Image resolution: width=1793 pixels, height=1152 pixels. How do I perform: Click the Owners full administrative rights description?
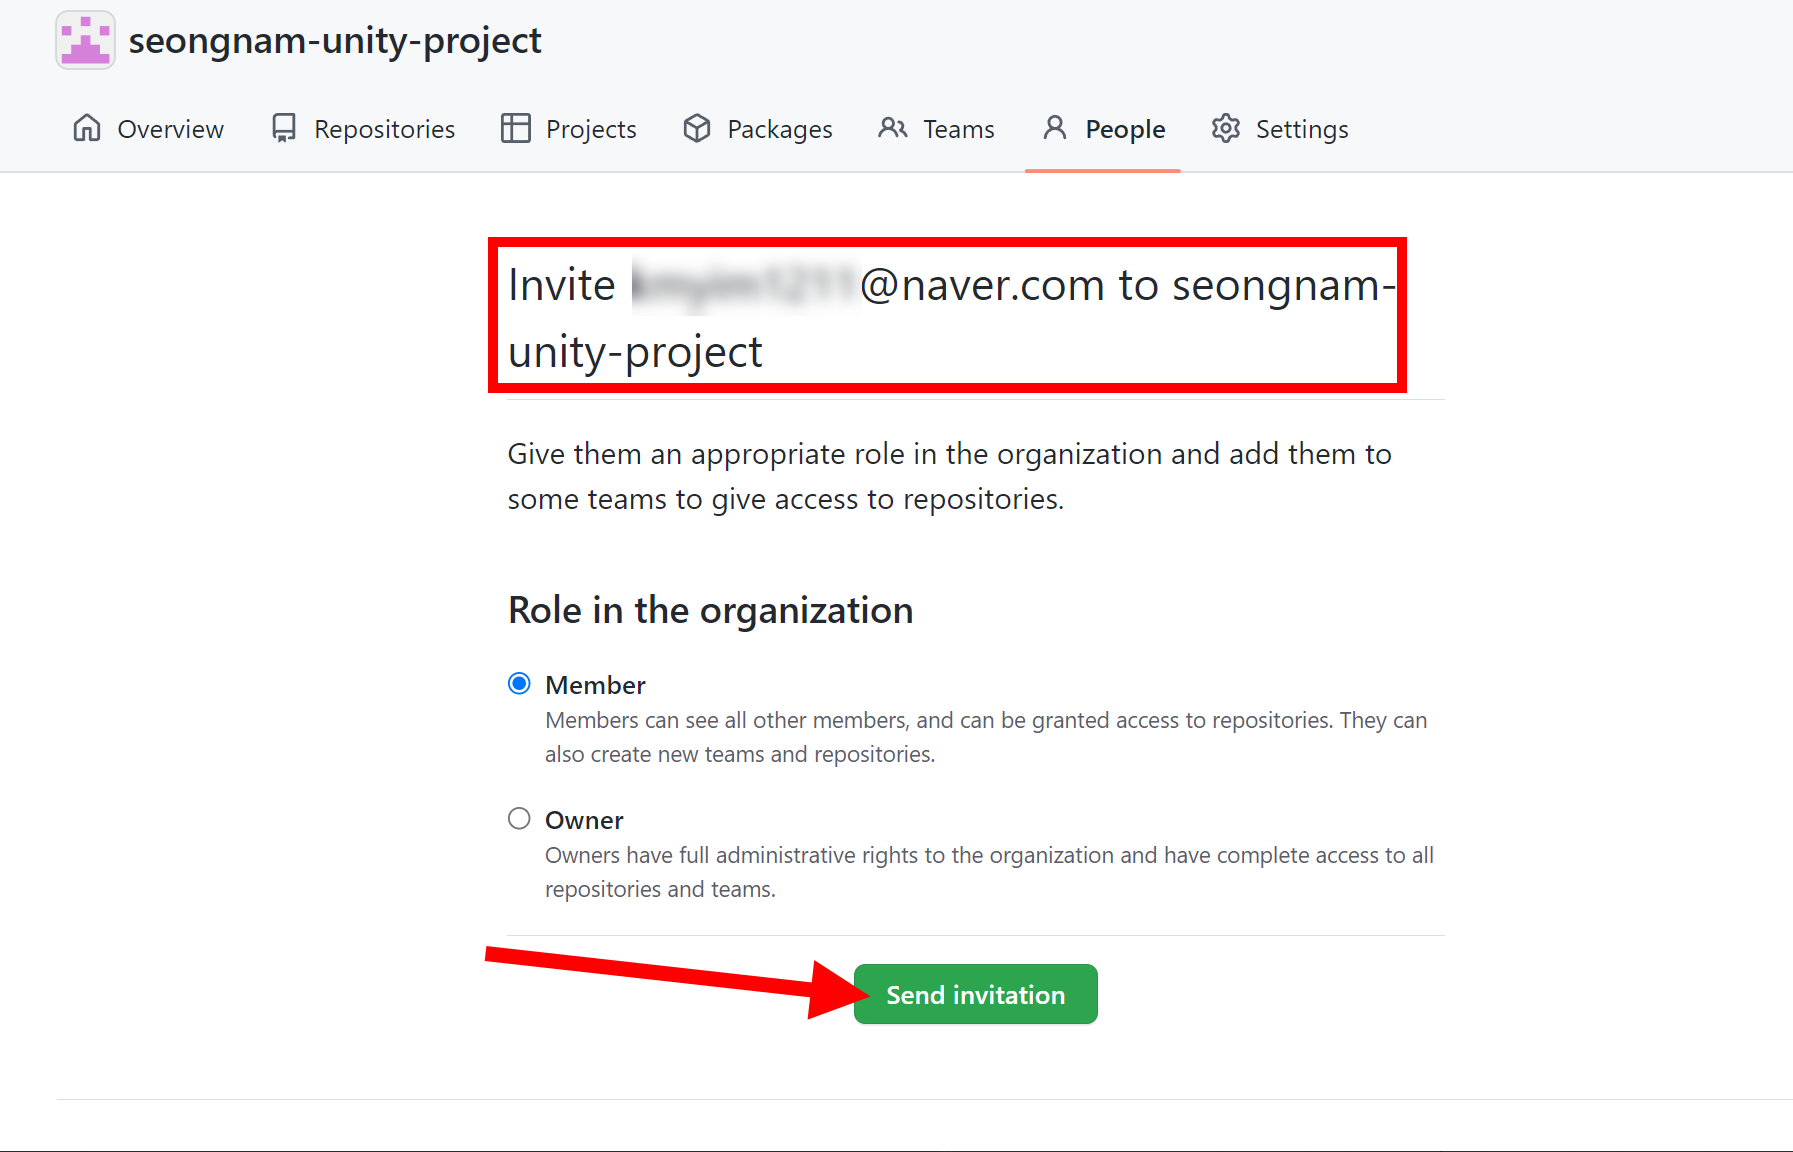point(989,872)
